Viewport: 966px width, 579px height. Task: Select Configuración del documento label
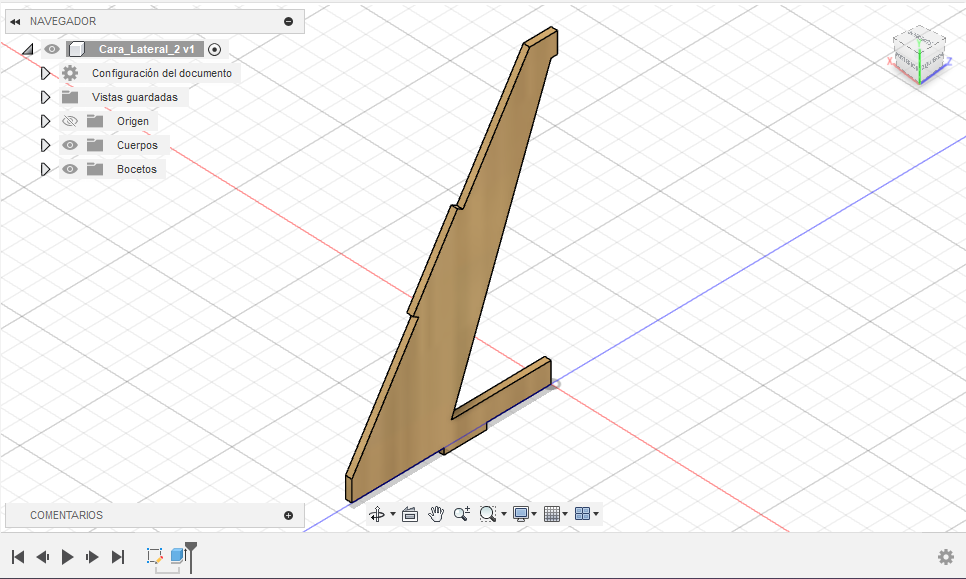162,73
